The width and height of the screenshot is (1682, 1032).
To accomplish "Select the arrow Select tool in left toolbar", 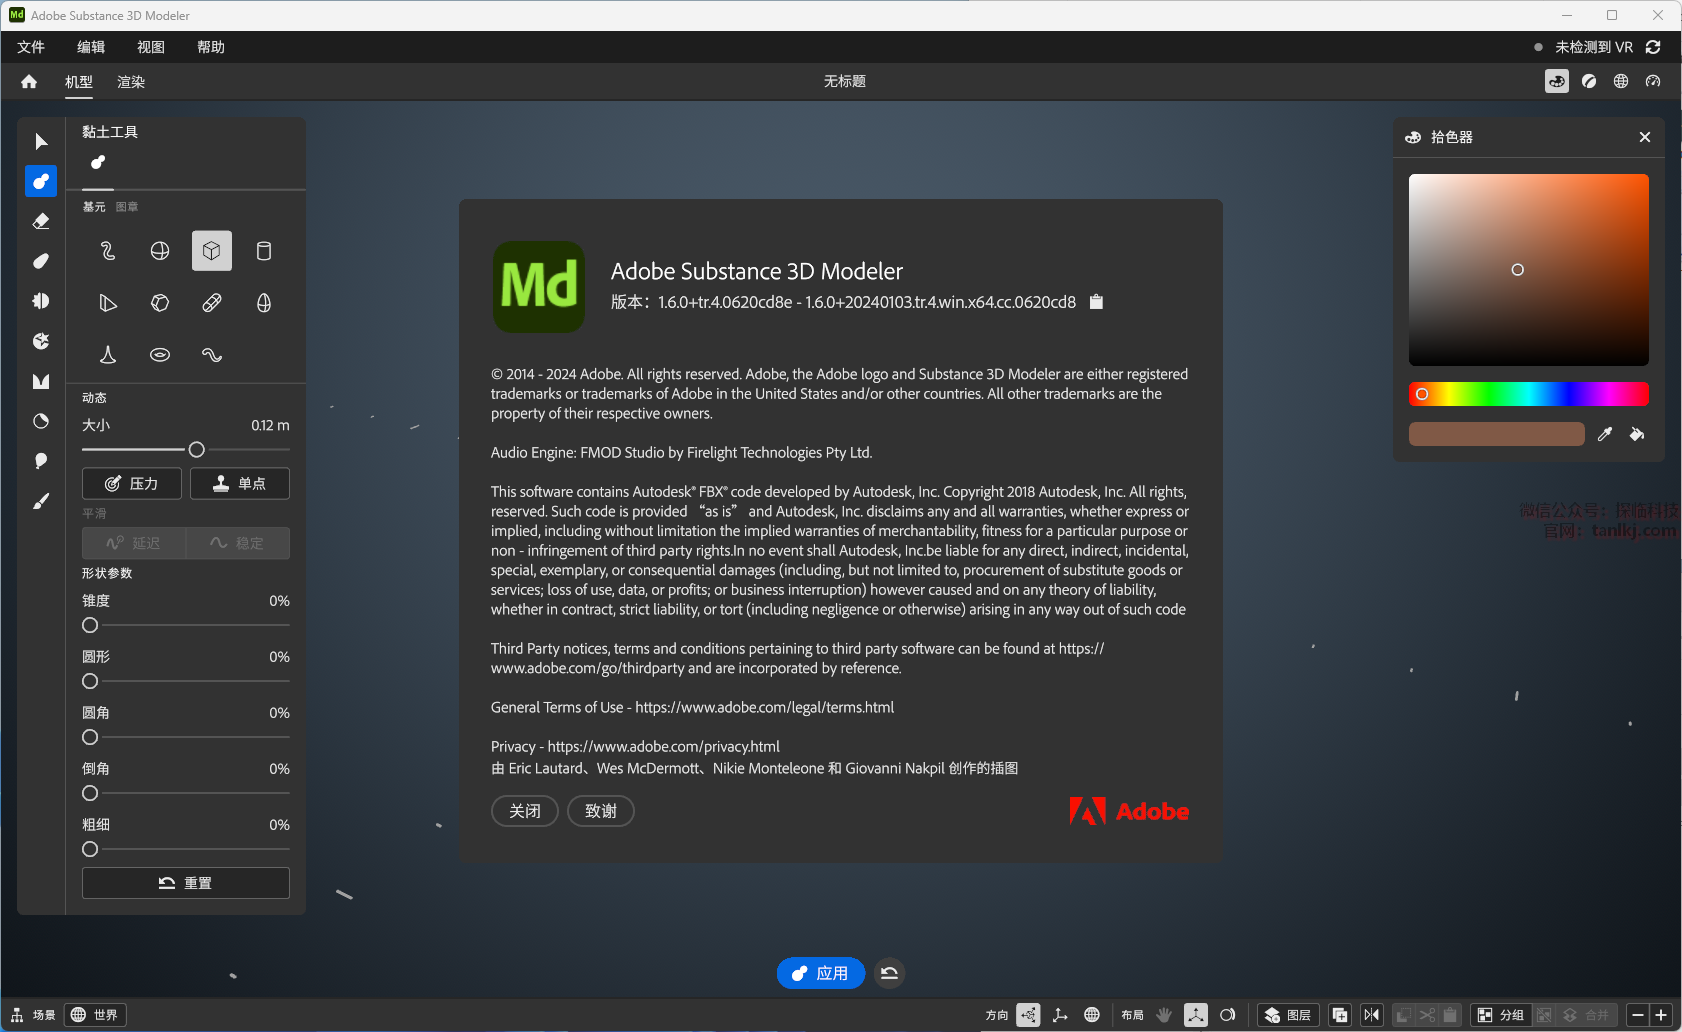I will (x=41, y=141).
